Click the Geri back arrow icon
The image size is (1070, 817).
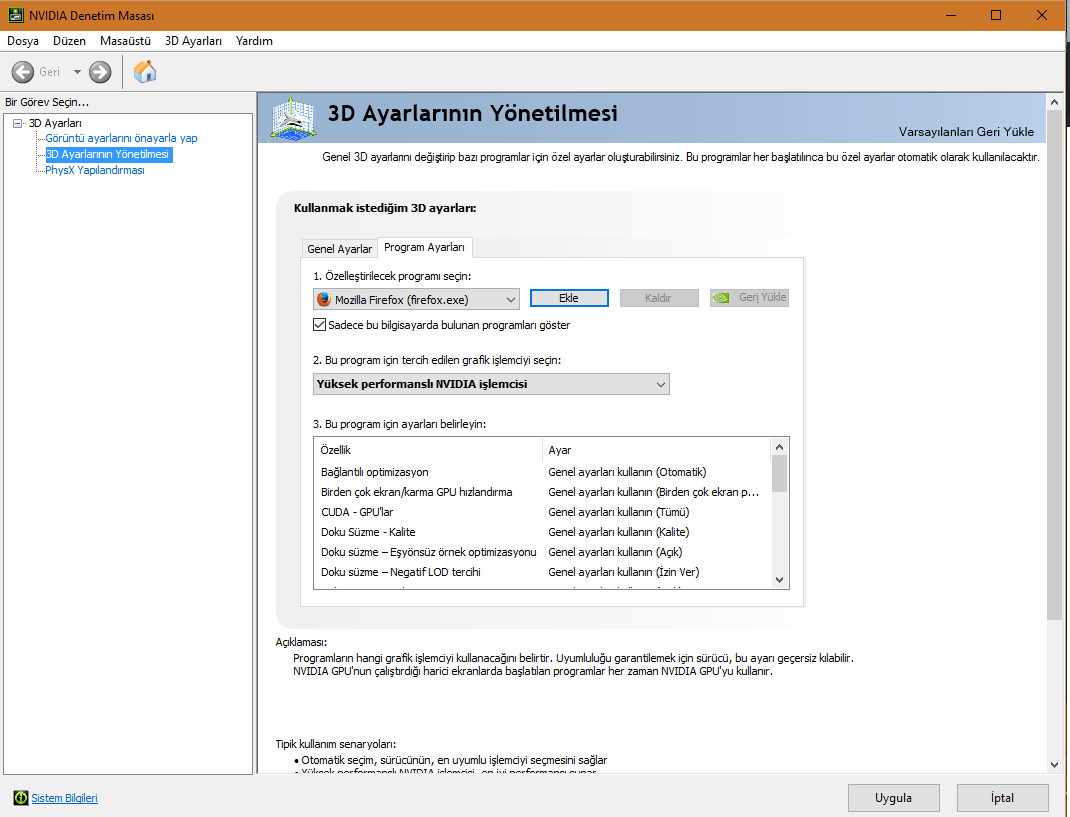pos(23,72)
